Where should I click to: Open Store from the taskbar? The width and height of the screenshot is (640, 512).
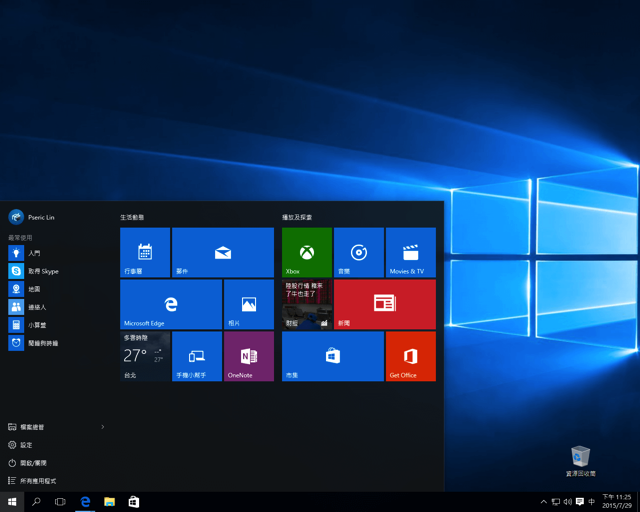pyautogui.click(x=134, y=502)
